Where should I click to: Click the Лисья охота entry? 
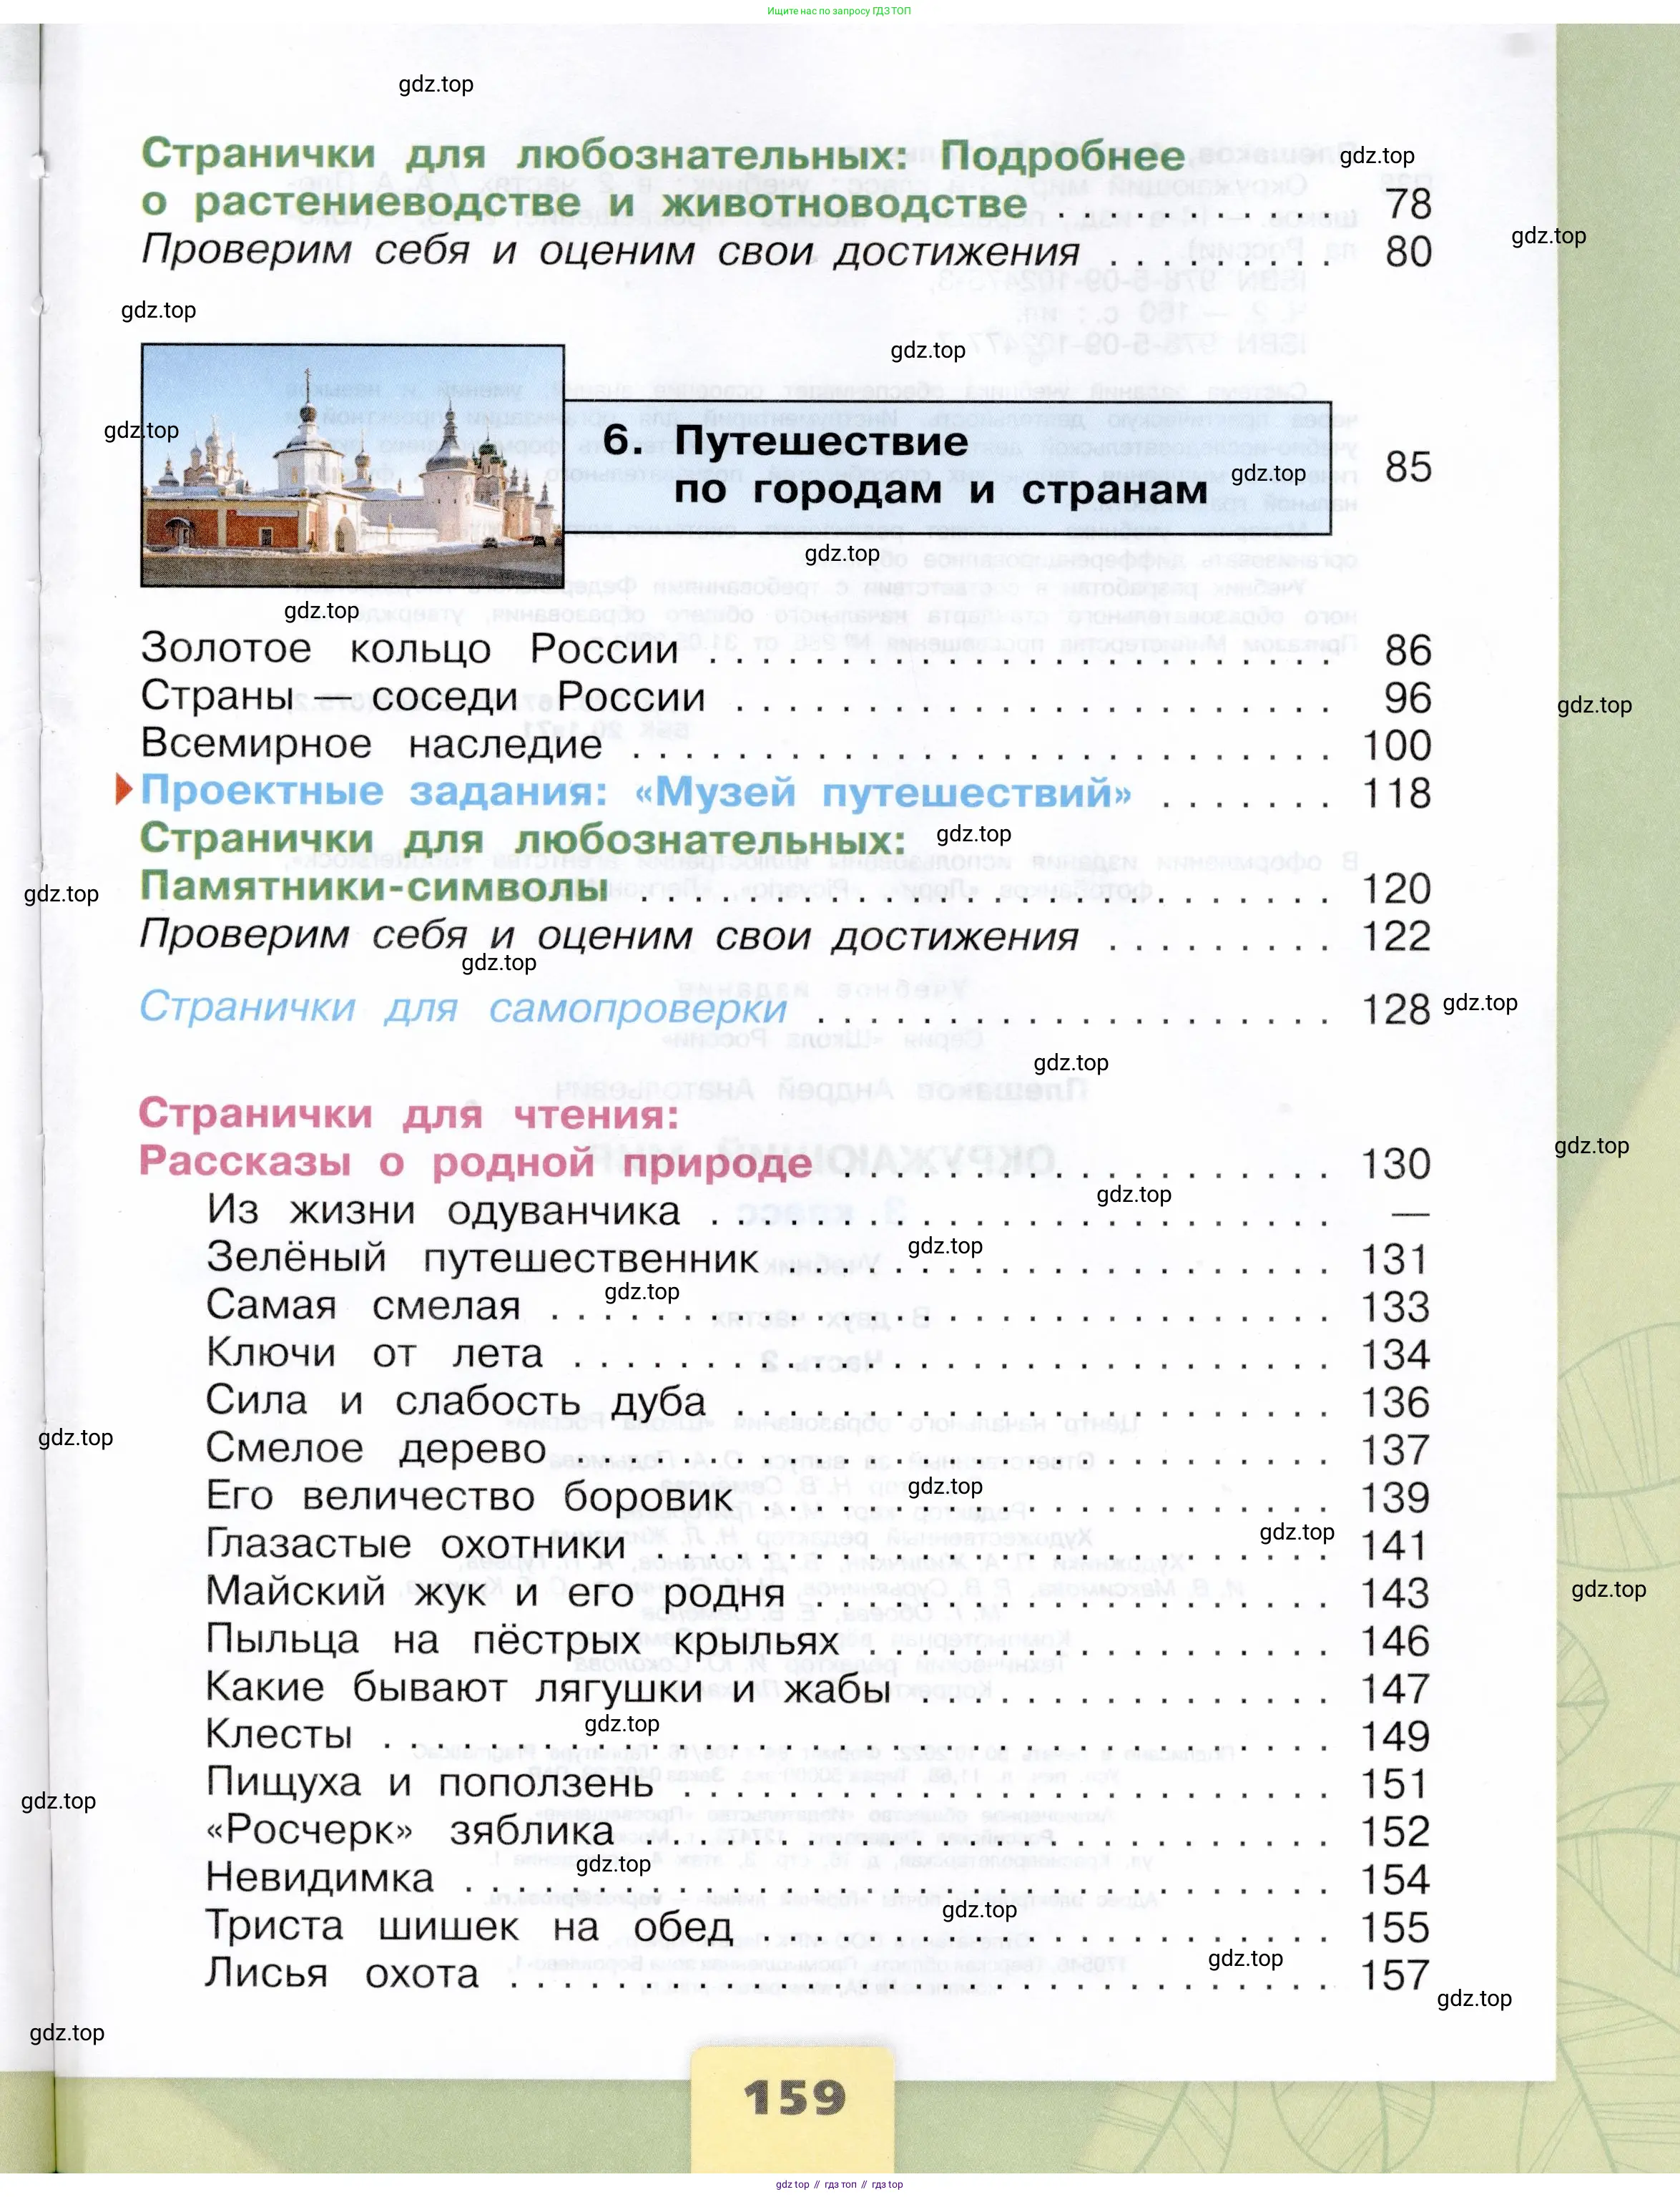341,1974
